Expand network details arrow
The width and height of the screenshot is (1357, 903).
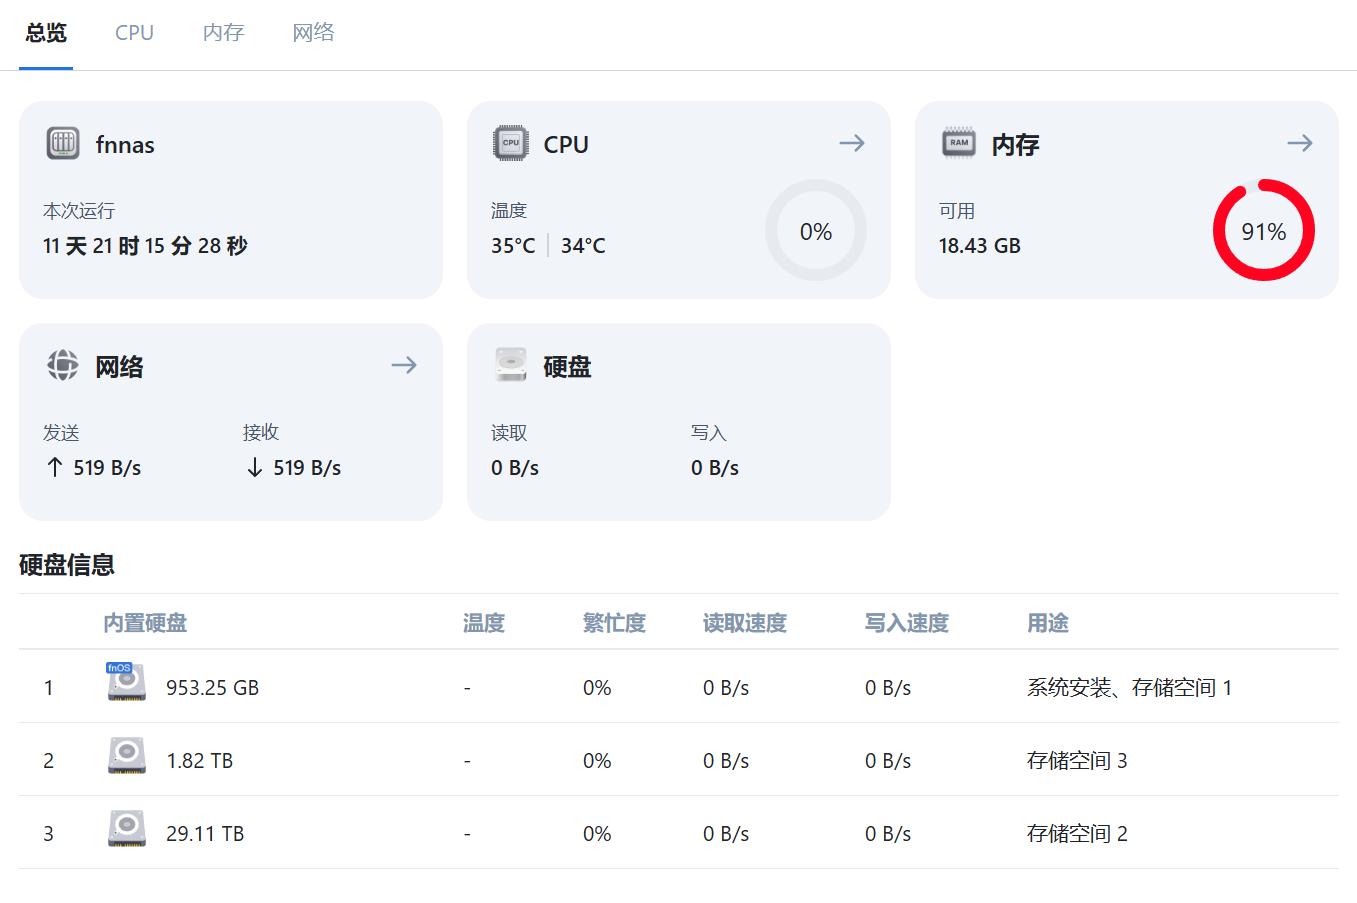[x=404, y=365]
